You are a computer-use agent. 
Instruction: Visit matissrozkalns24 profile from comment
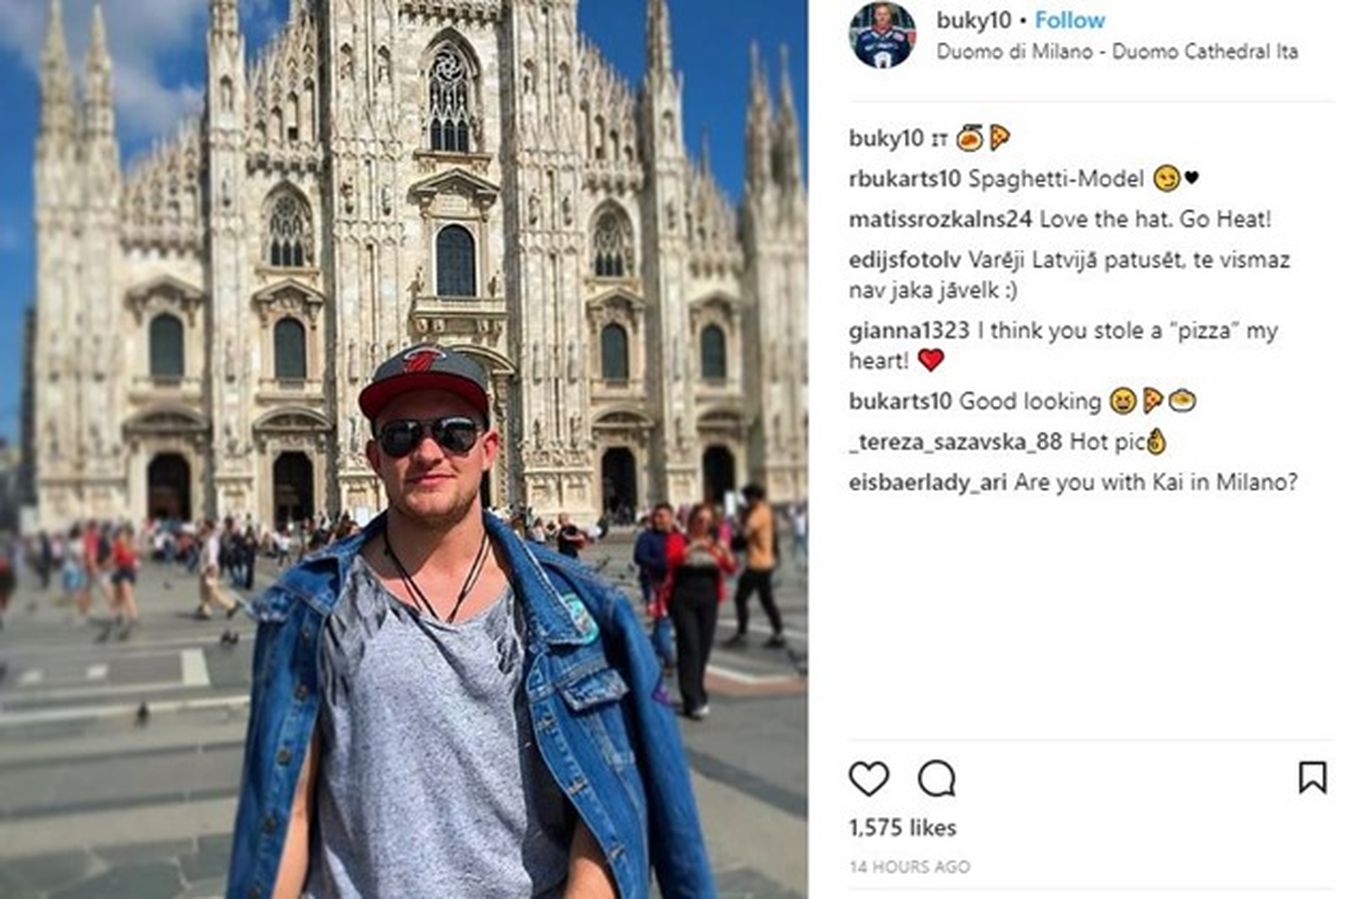tap(940, 219)
